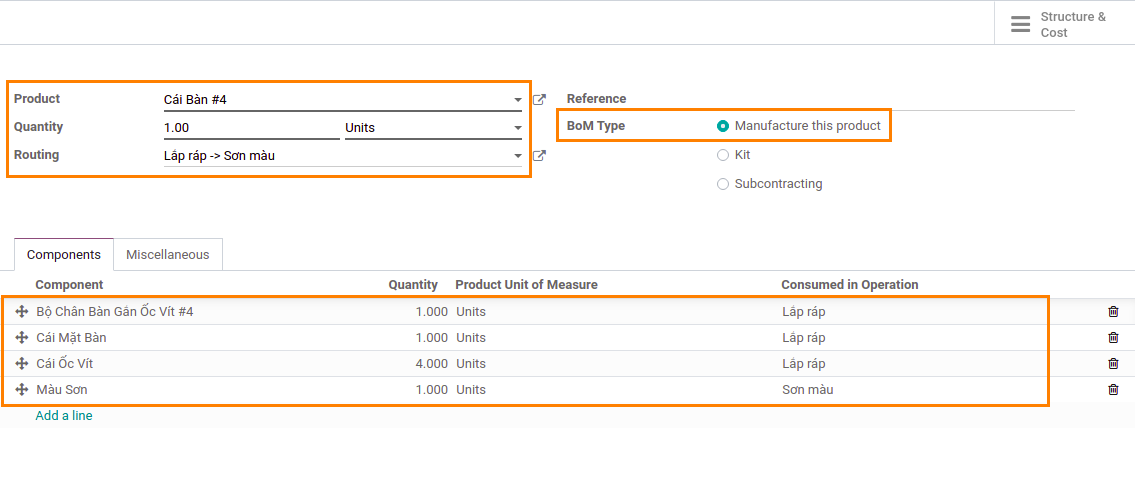Select the Kit BoM type
The image size is (1135, 478).
(x=722, y=155)
